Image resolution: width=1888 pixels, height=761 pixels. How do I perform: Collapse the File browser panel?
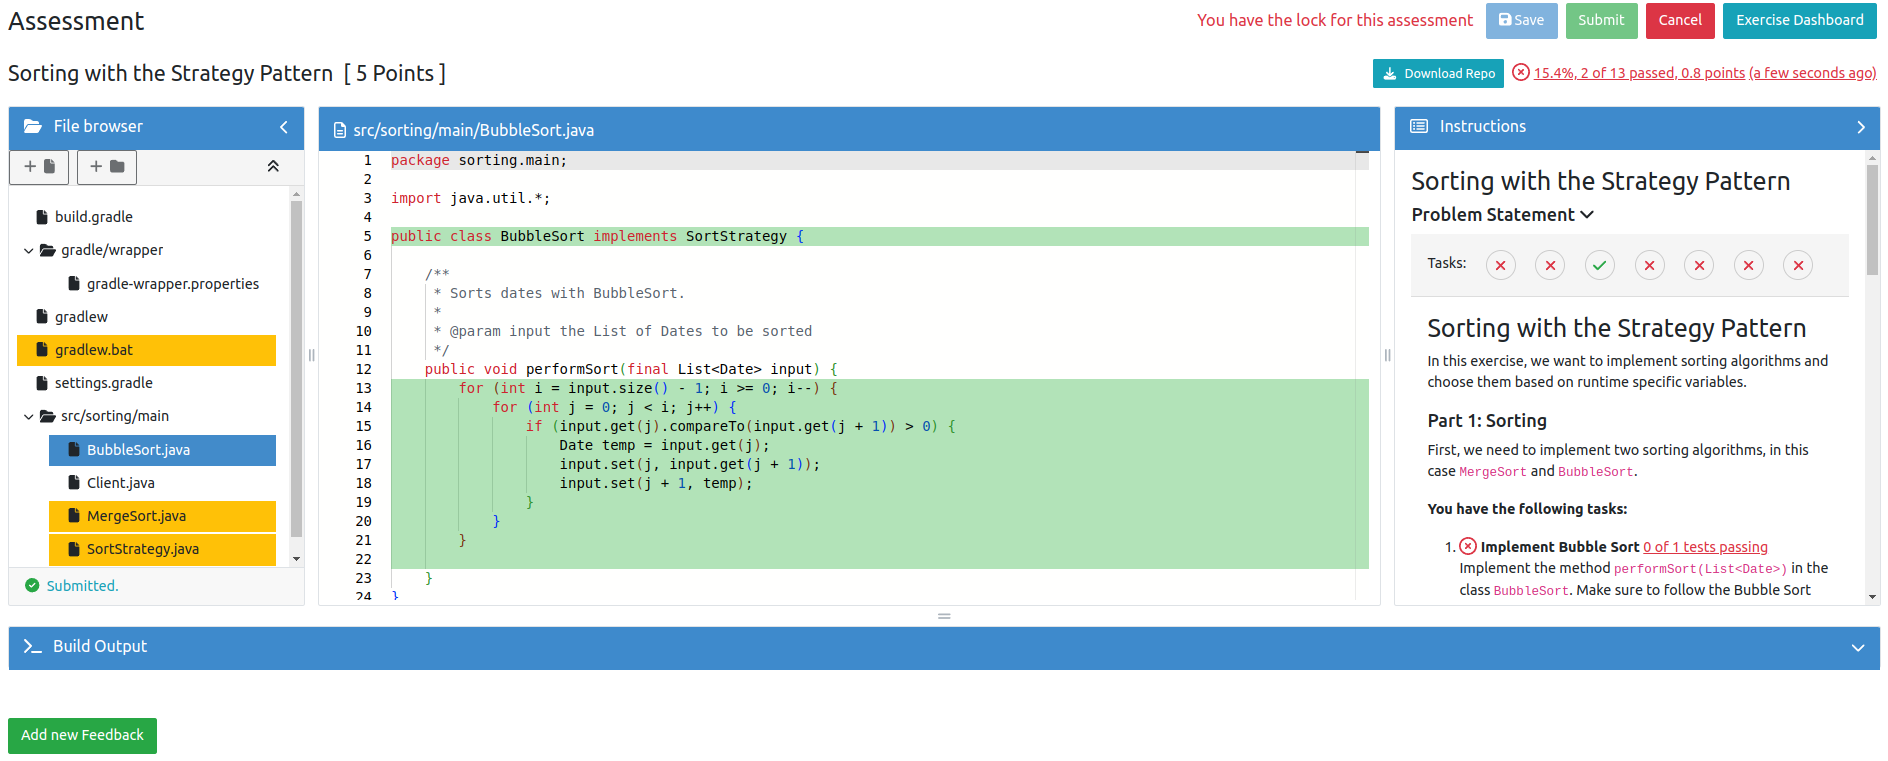pyautogui.click(x=284, y=127)
